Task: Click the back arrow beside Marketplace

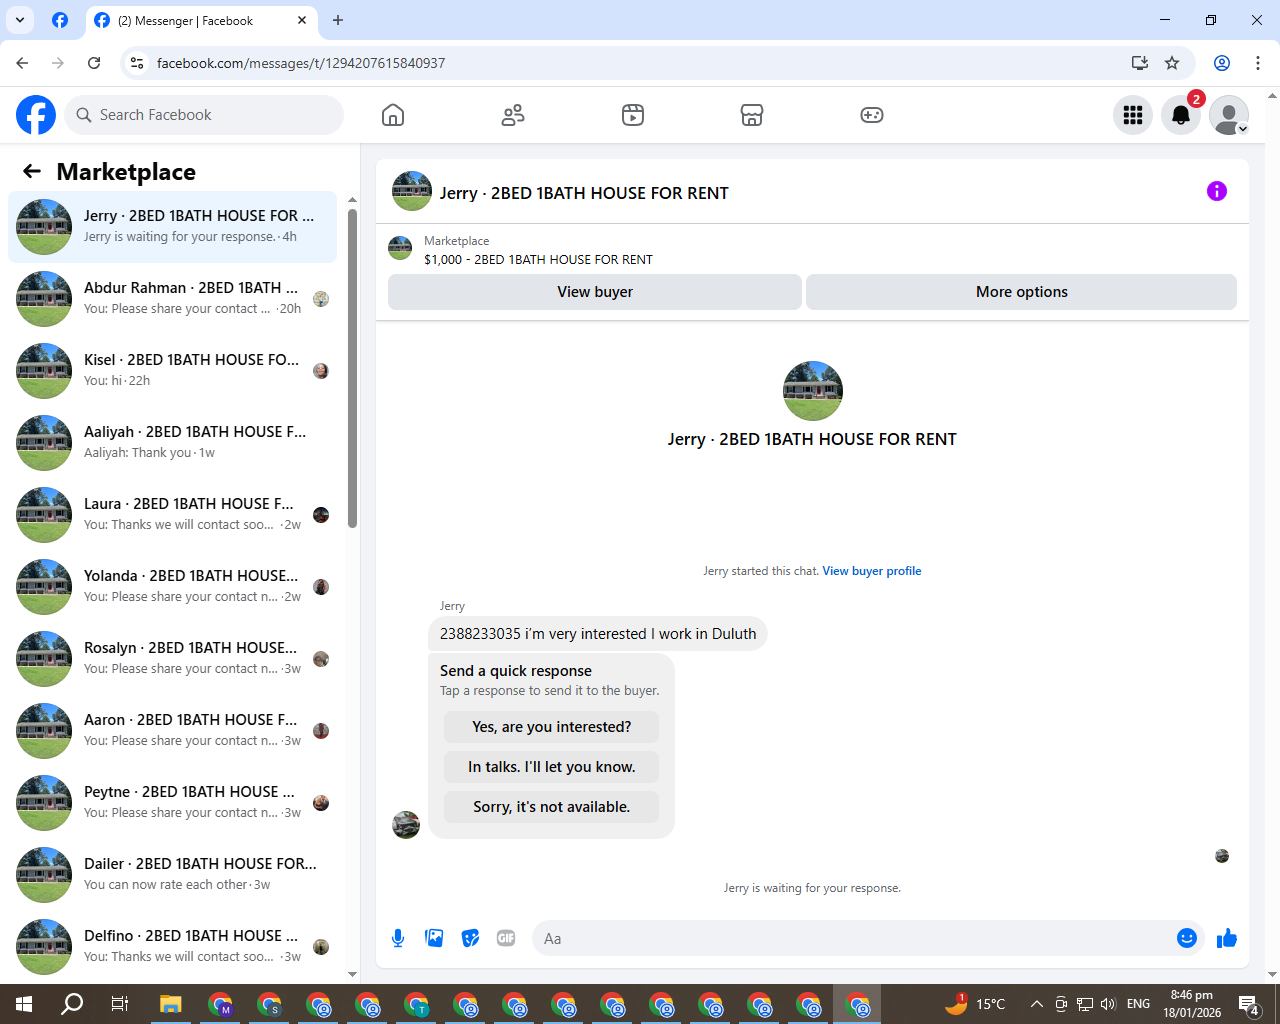Action: pyautogui.click(x=32, y=171)
